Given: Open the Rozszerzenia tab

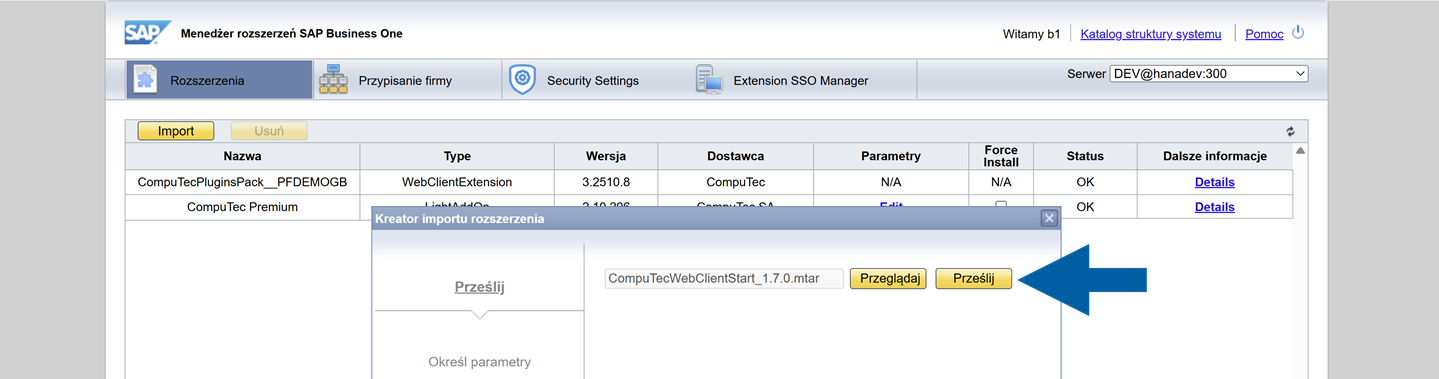Looking at the screenshot, I should point(220,80).
